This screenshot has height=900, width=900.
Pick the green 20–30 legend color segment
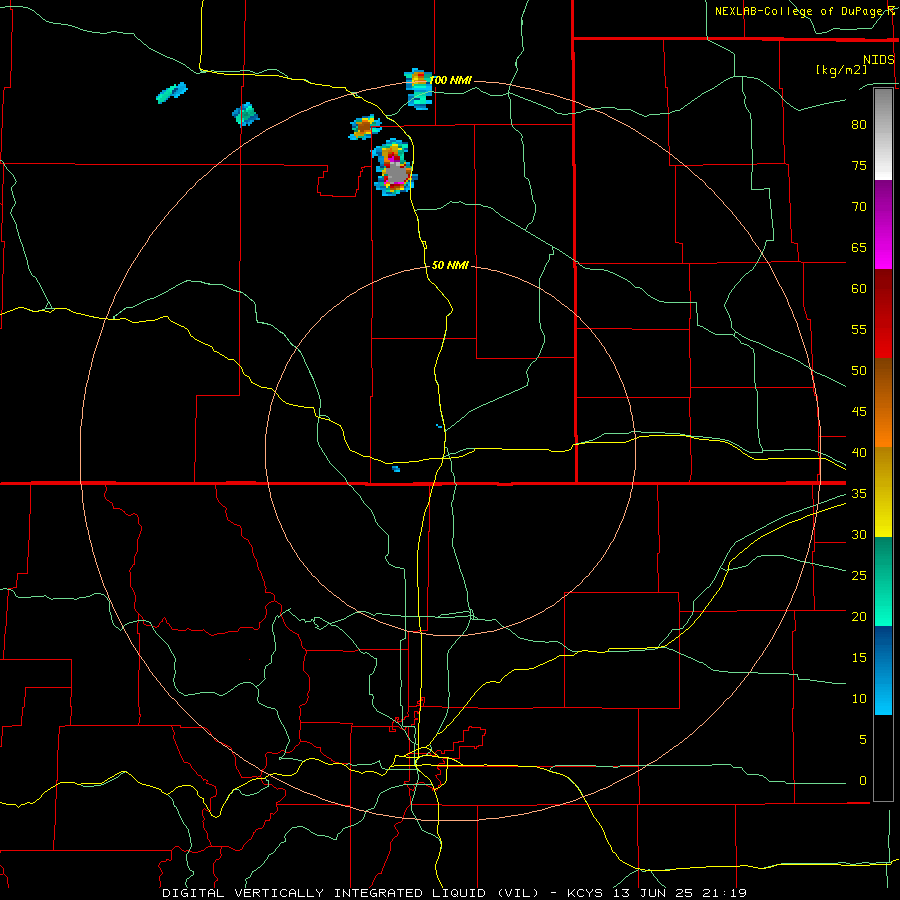click(883, 581)
